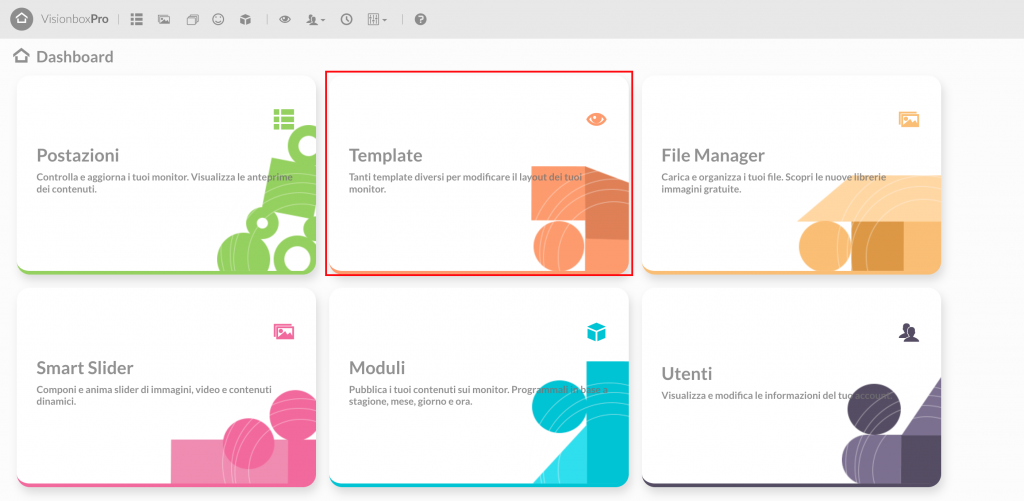This screenshot has height=501, width=1024.
Task: Click the eye icon in top toolbar
Action: click(x=285, y=19)
